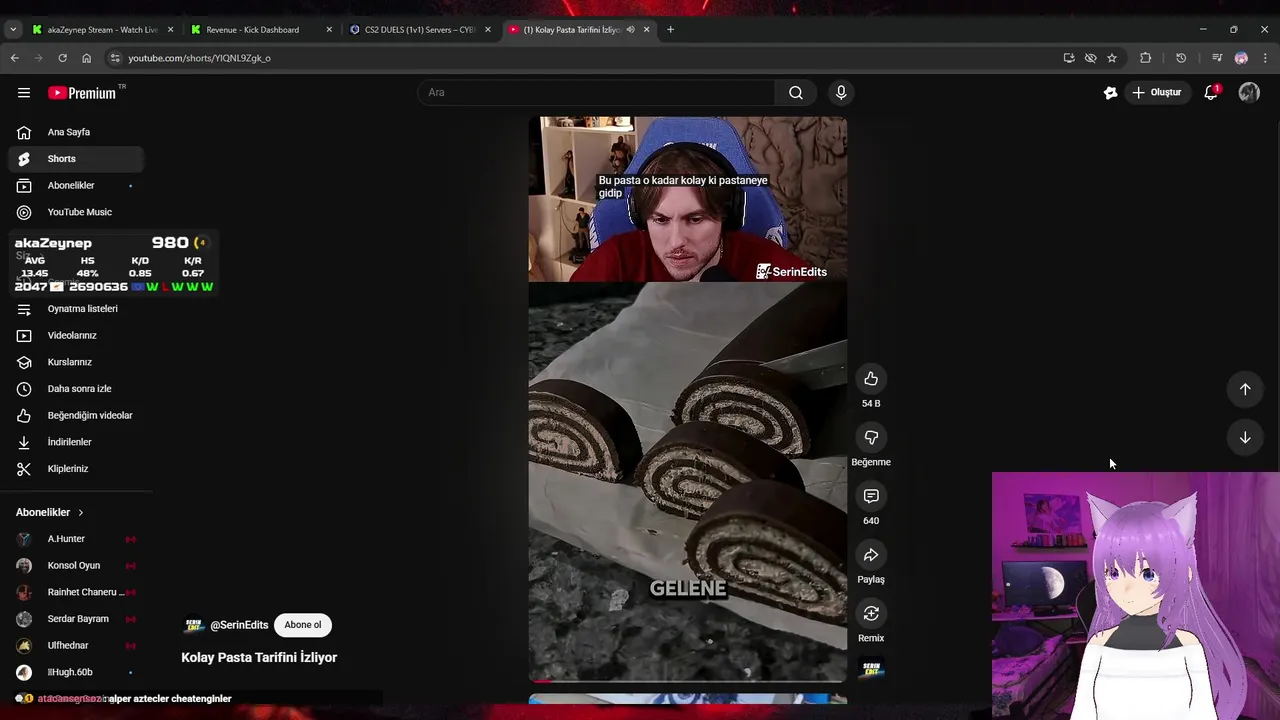Open Beğendiğim videolar
Image resolution: width=1280 pixels, height=720 pixels.
(x=76, y=415)
